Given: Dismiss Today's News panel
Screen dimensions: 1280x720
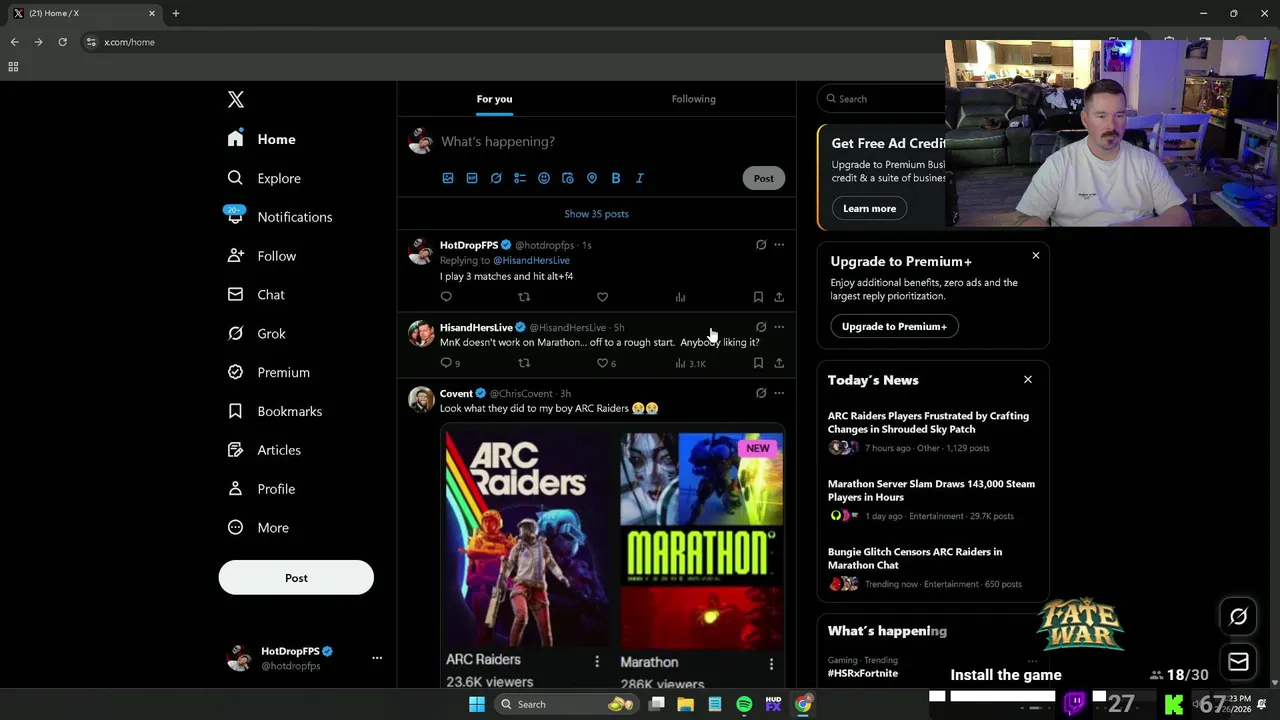Looking at the screenshot, I should [1027, 380].
